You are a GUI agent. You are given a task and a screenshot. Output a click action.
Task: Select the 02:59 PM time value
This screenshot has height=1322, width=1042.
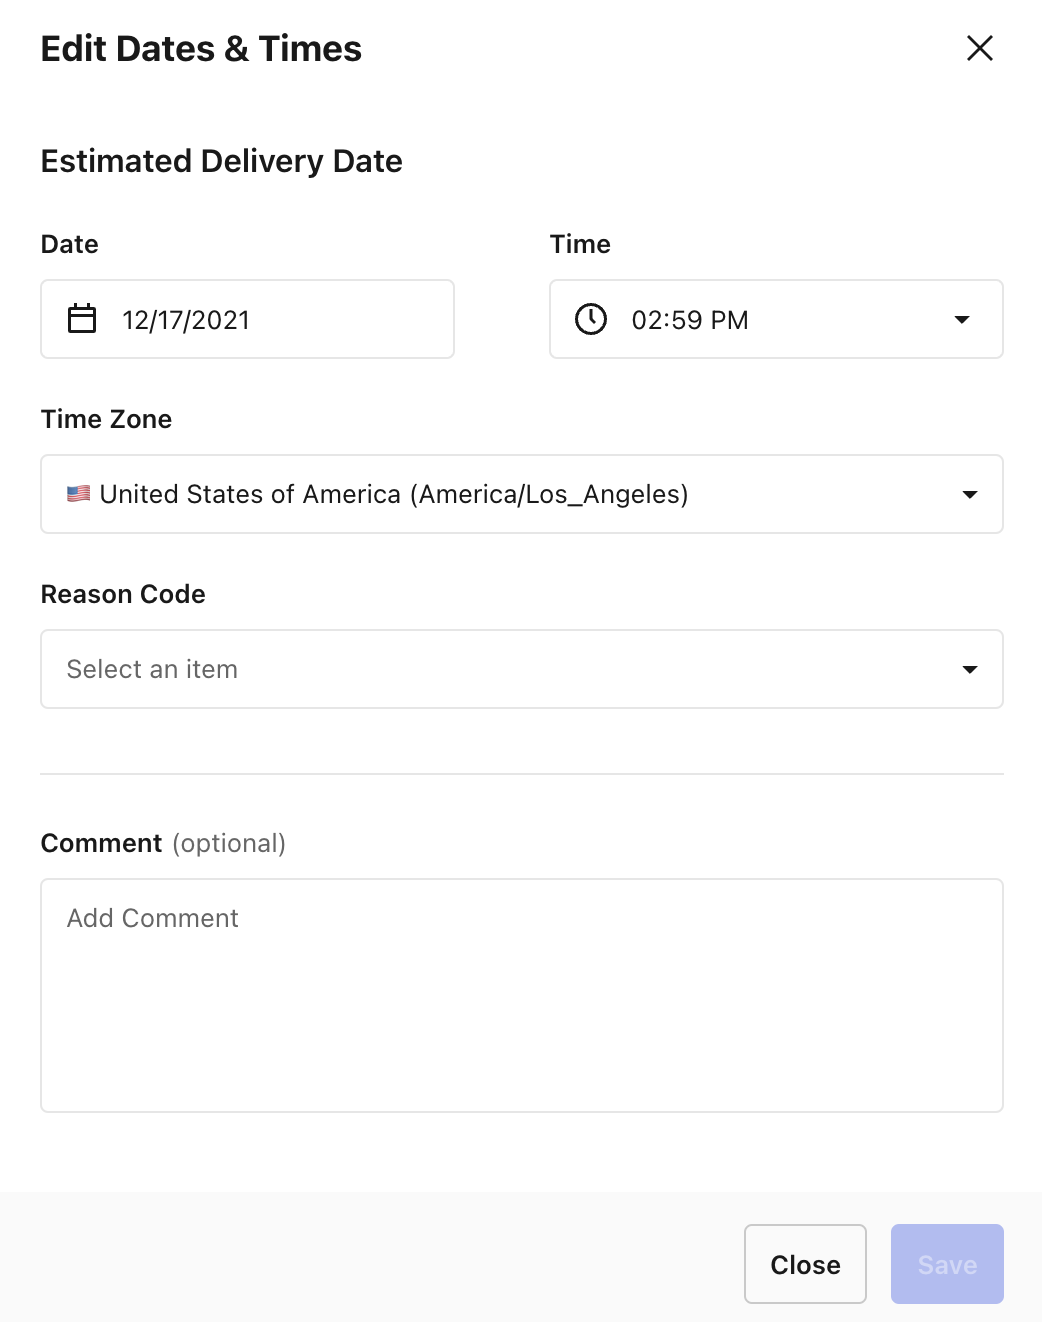tap(690, 320)
